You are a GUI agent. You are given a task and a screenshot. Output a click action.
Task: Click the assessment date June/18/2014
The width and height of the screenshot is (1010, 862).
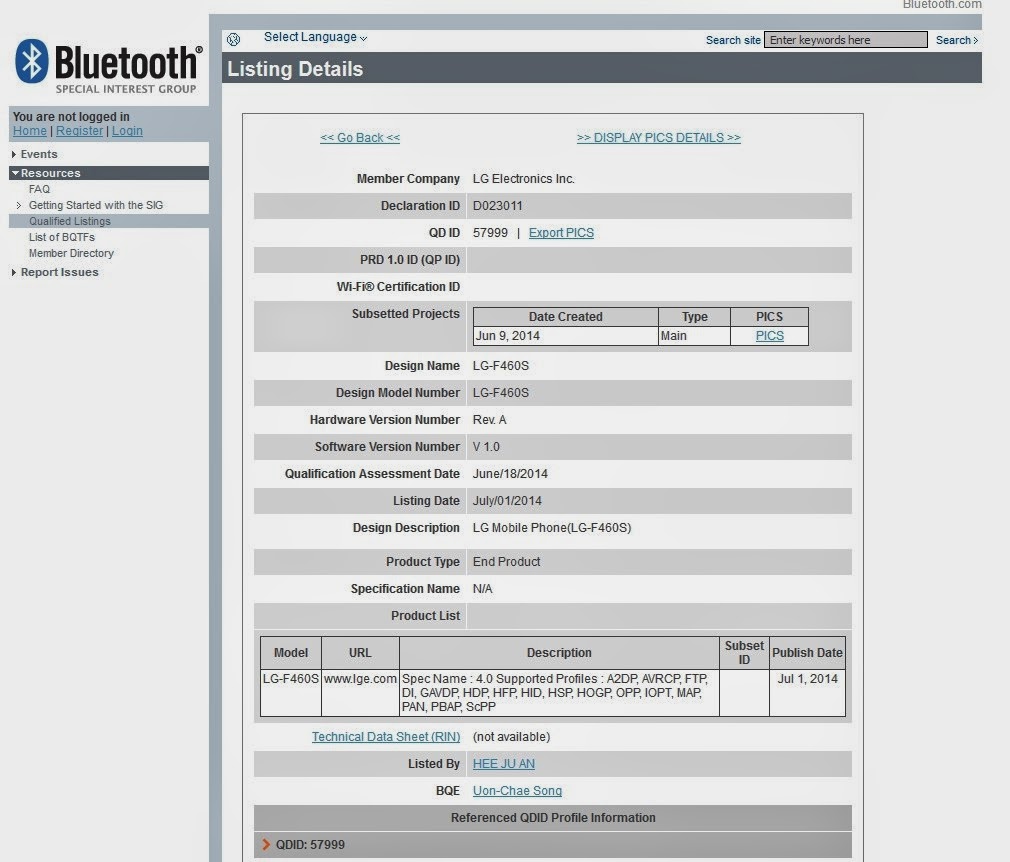coord(510,474)
